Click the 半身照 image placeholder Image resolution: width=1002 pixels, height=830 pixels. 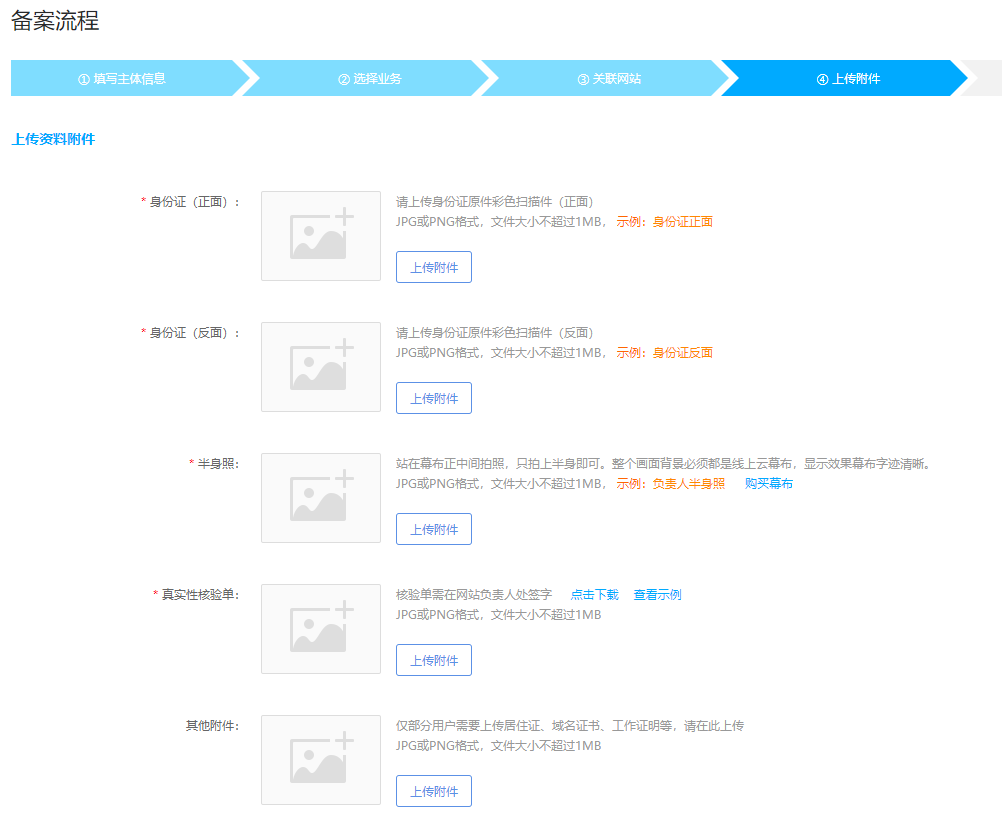(320, 498)
